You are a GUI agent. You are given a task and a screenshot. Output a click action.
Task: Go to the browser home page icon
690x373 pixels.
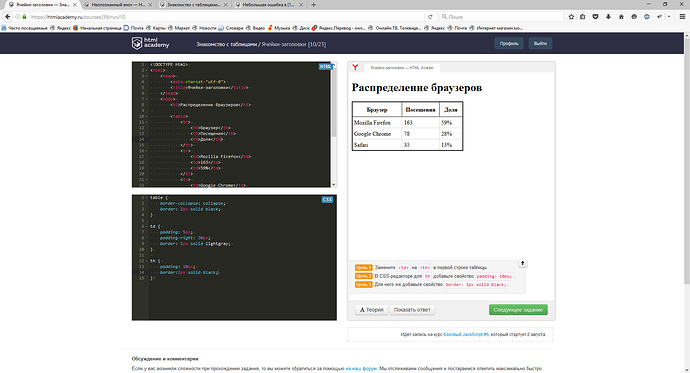tap(621, 17)
